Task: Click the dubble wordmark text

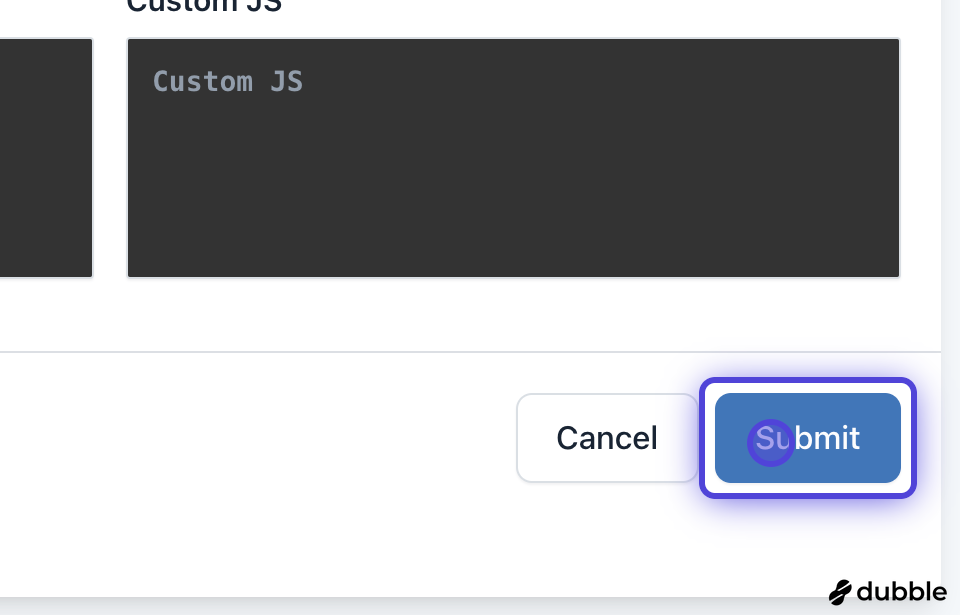Action: point(900,591)
